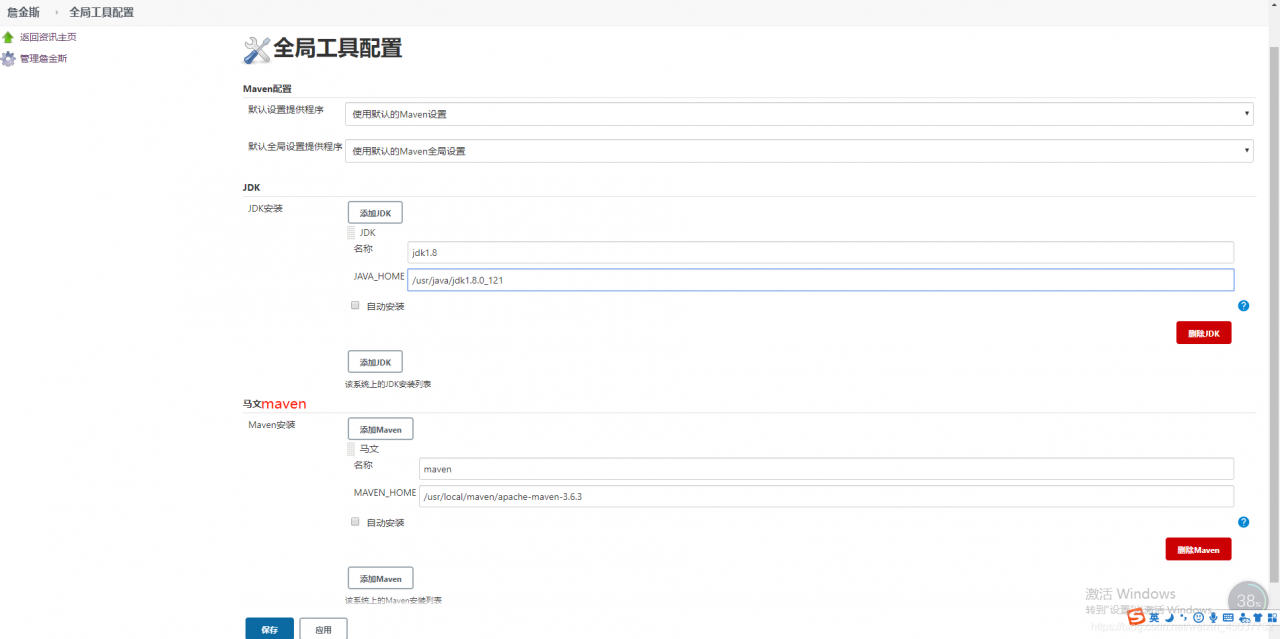Click JDK 名称 field containing jdk1.8
The image size is (1280, 639).
pos(820,253)
